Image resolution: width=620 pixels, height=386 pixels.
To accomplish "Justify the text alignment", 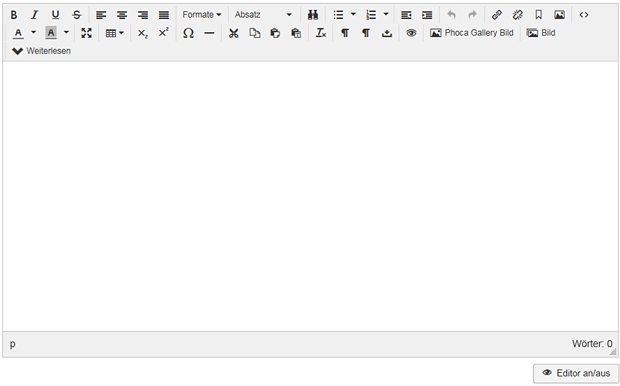I will [x=164, y=15].
